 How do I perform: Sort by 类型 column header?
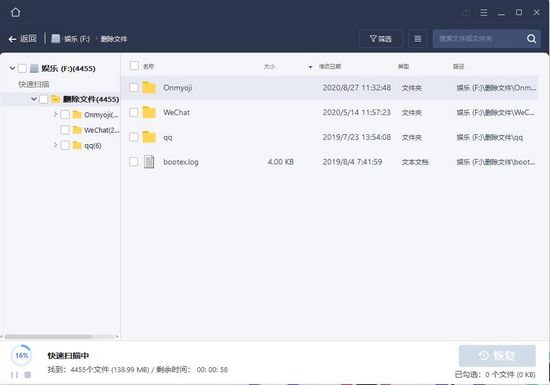pyautogui.click(x=403, y=66)
